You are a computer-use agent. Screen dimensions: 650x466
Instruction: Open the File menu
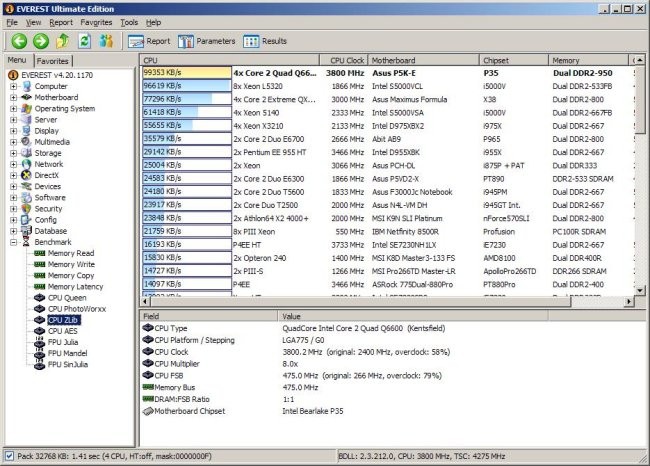click(12, 22)
